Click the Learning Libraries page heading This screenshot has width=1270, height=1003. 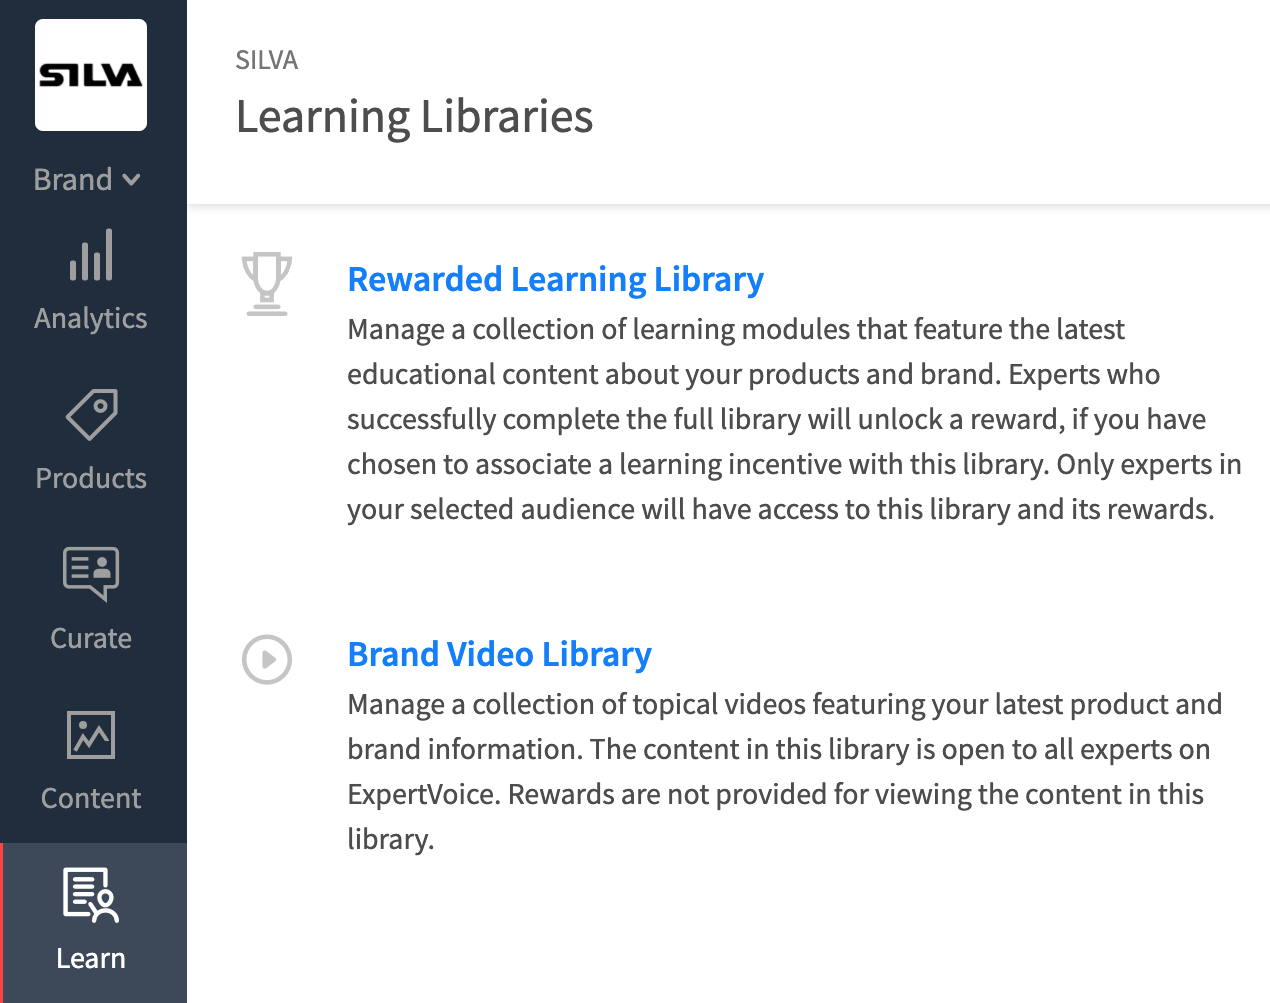pos(414,116)
